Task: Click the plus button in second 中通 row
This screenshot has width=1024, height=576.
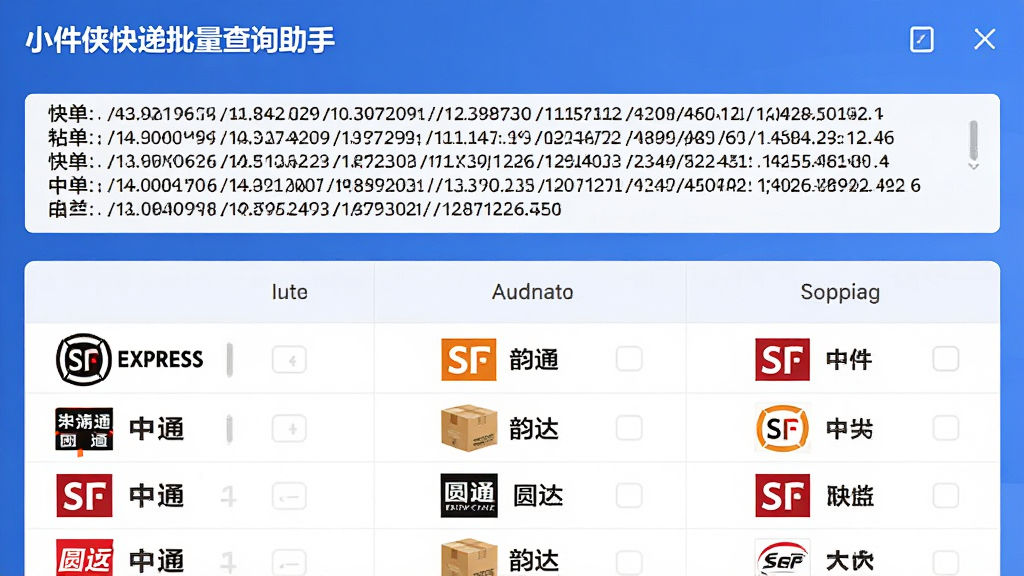Action: (x=289, y=429)
